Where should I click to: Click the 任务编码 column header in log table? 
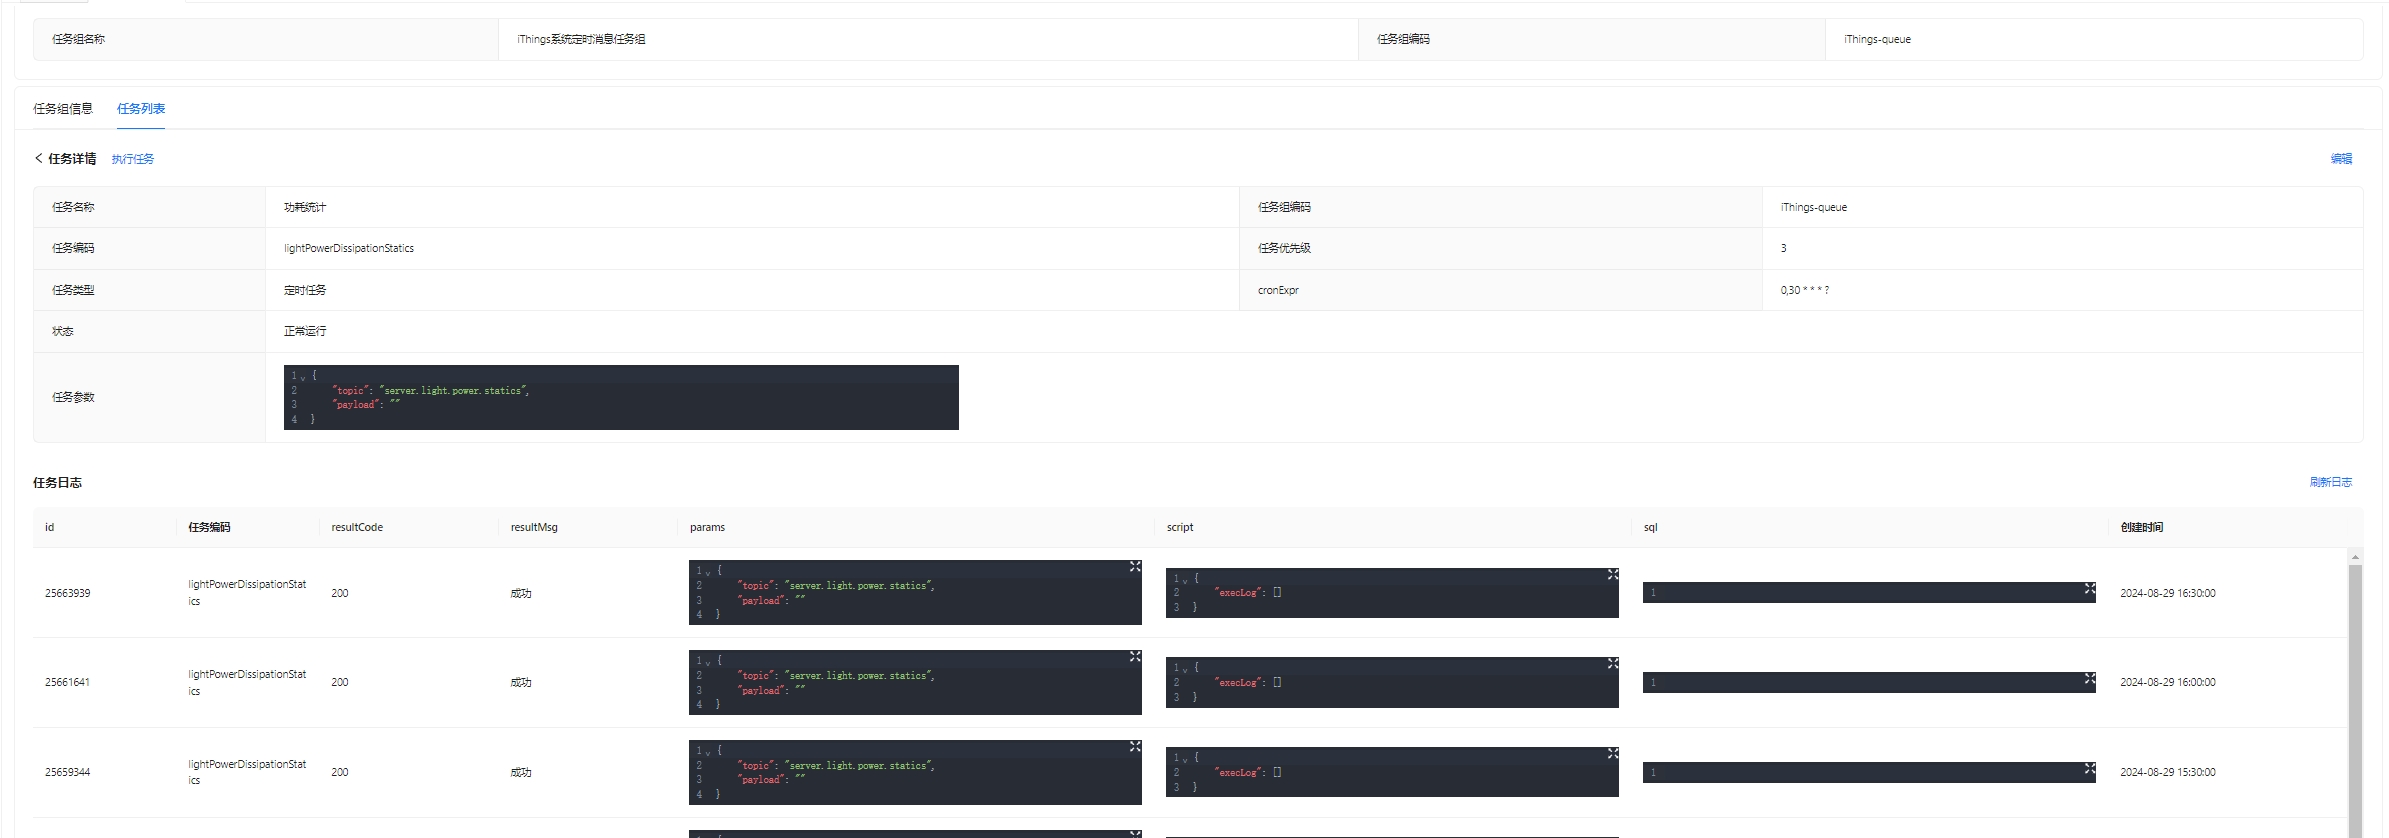point(209,527)
